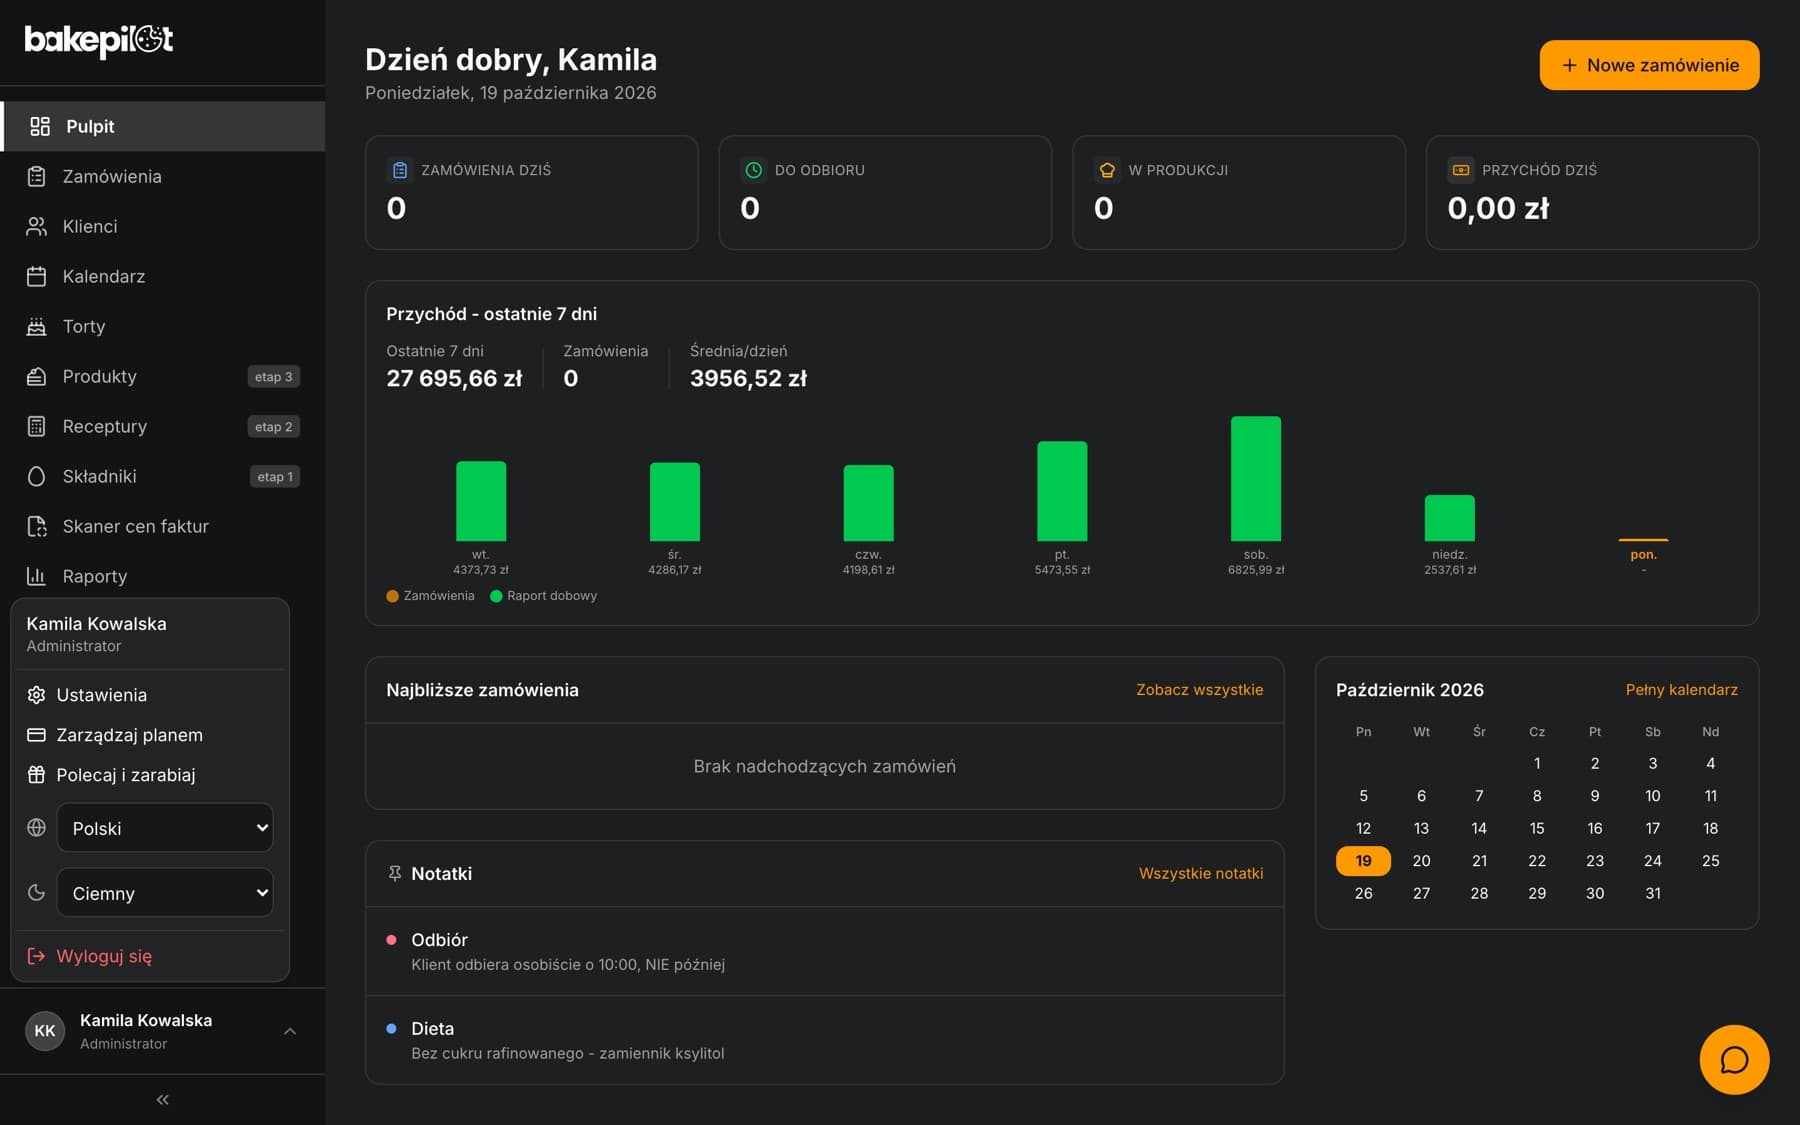Open Skaner cen faktur icon

tap(37, 526)
